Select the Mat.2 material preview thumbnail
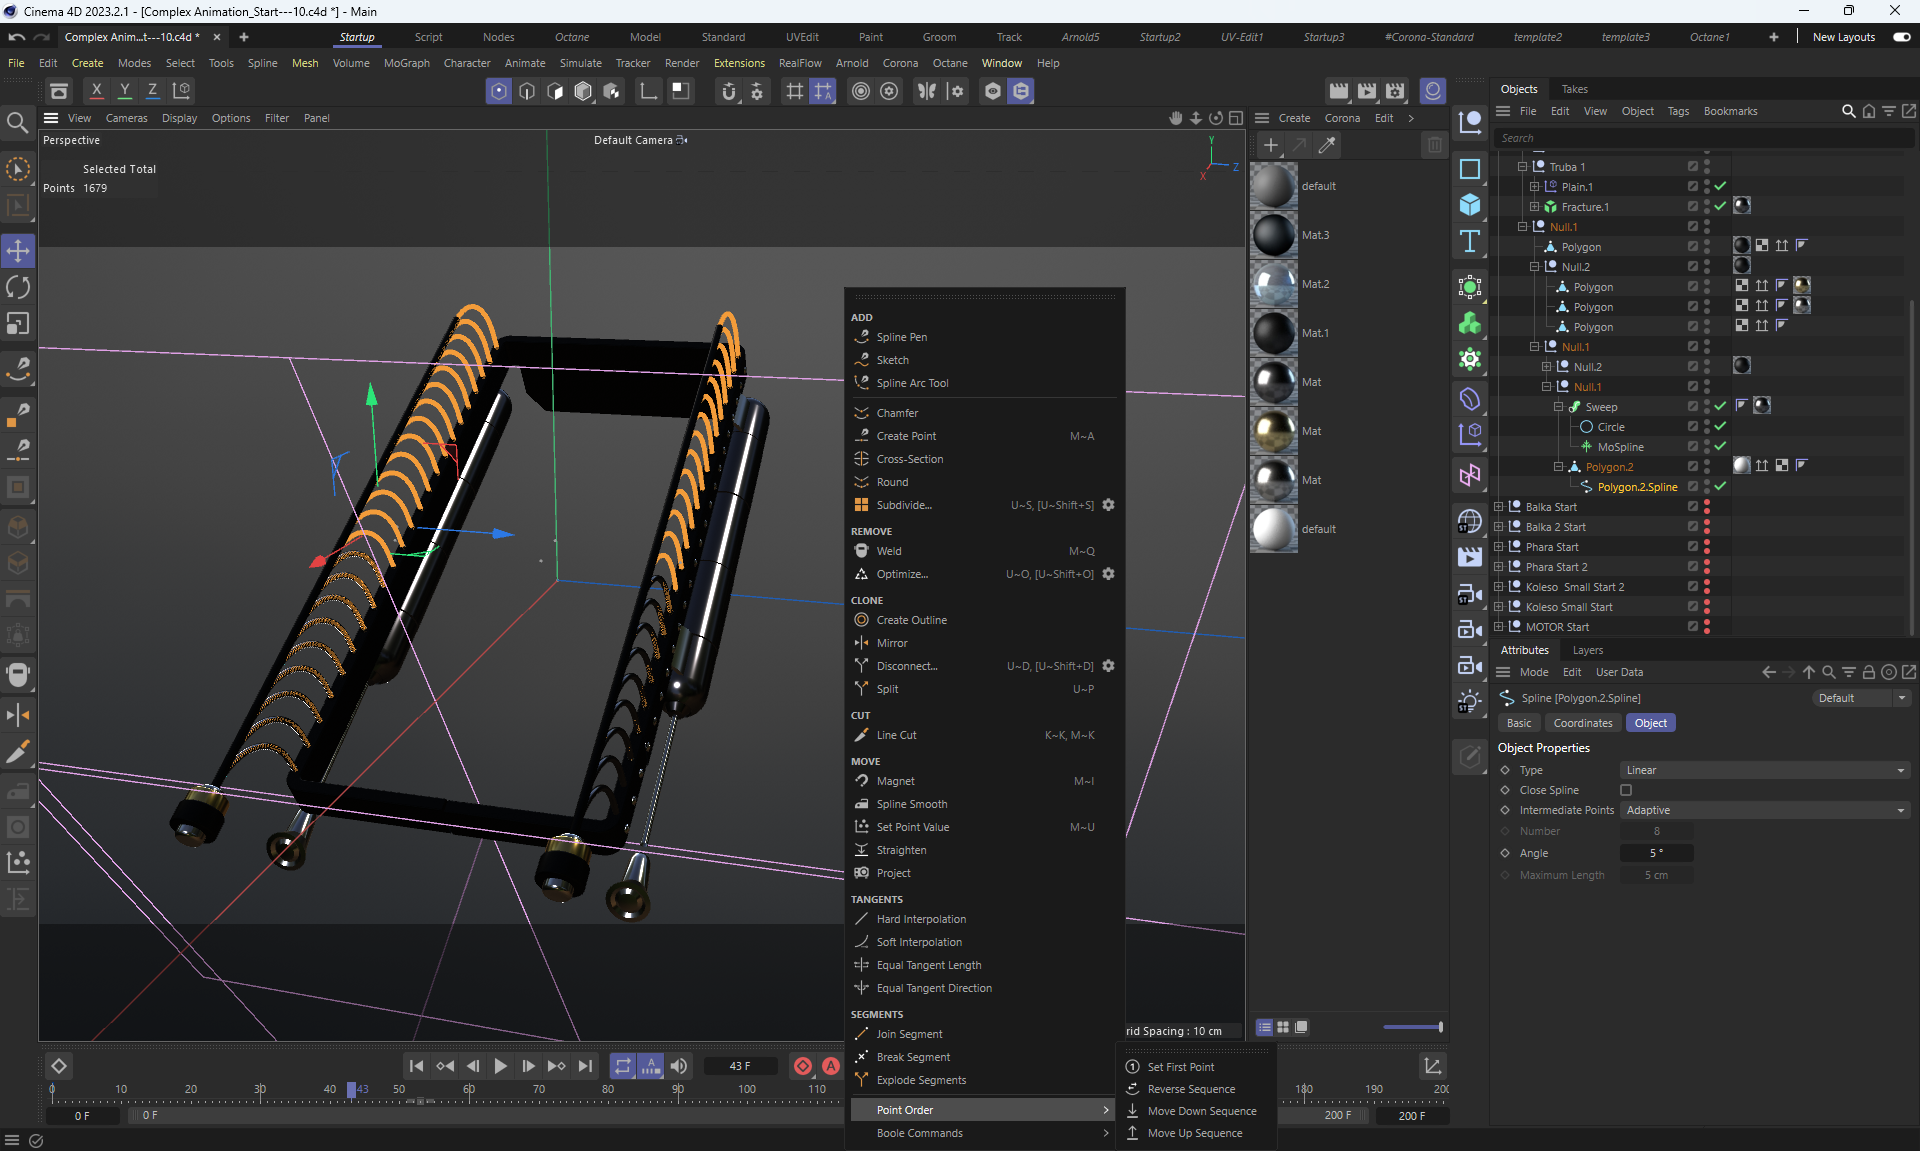This screenshot has height=1151, width=1920. (x=1274, y=284)
